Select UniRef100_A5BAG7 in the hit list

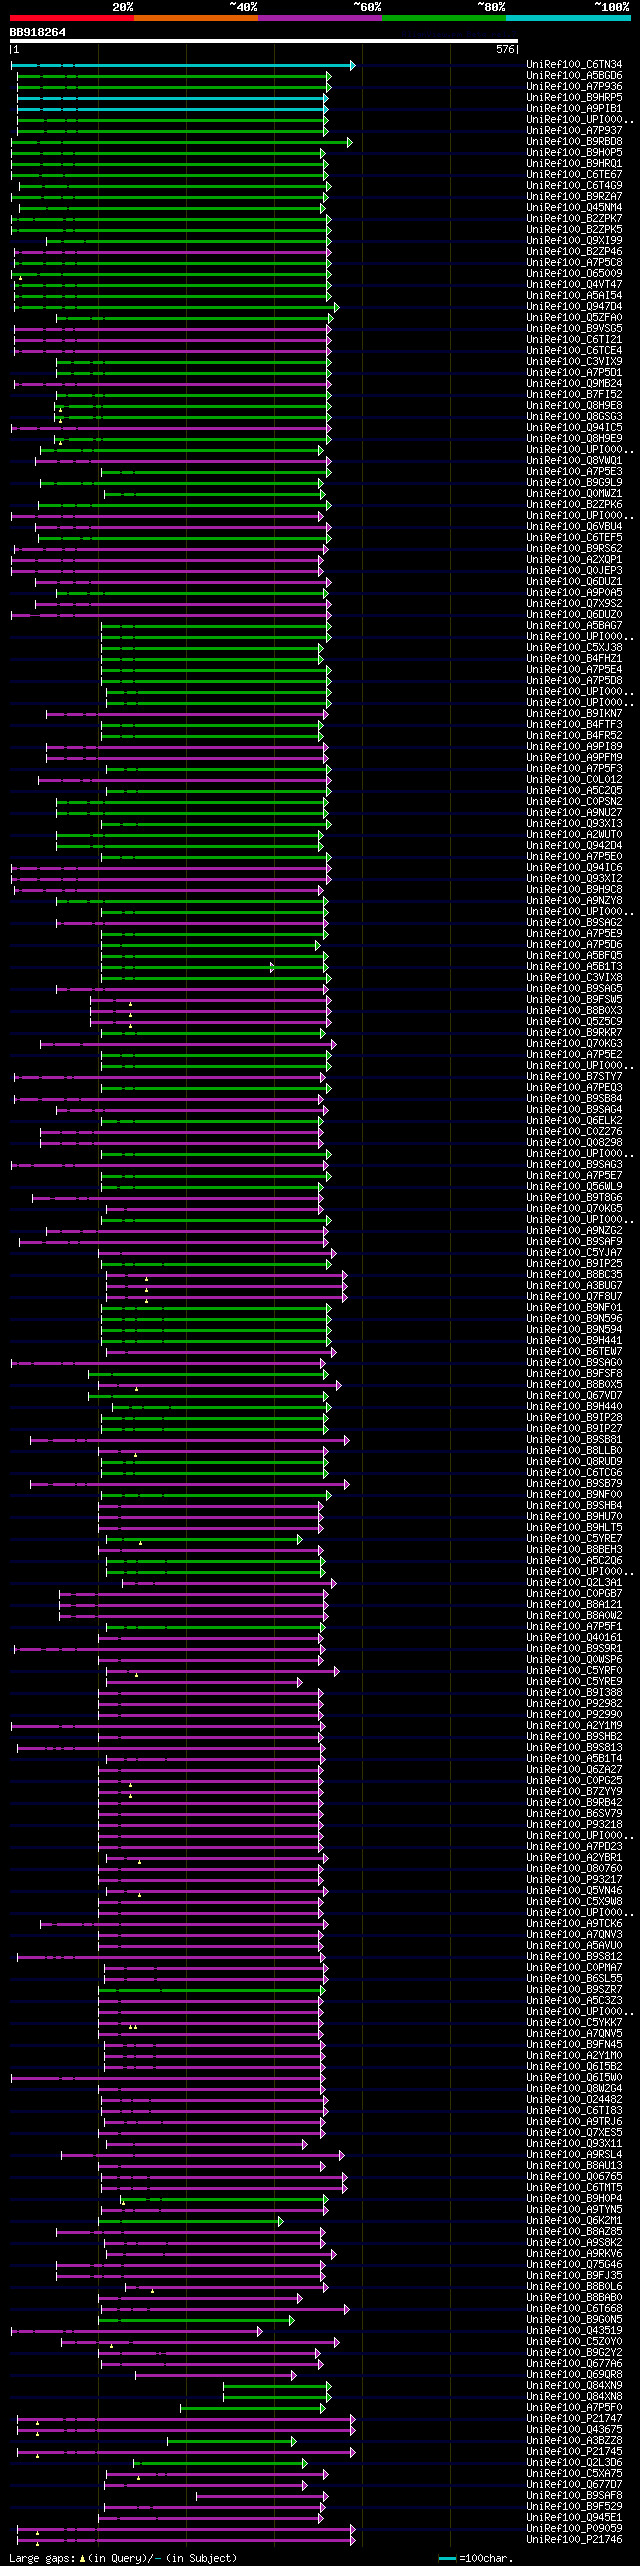coord(574,626)
